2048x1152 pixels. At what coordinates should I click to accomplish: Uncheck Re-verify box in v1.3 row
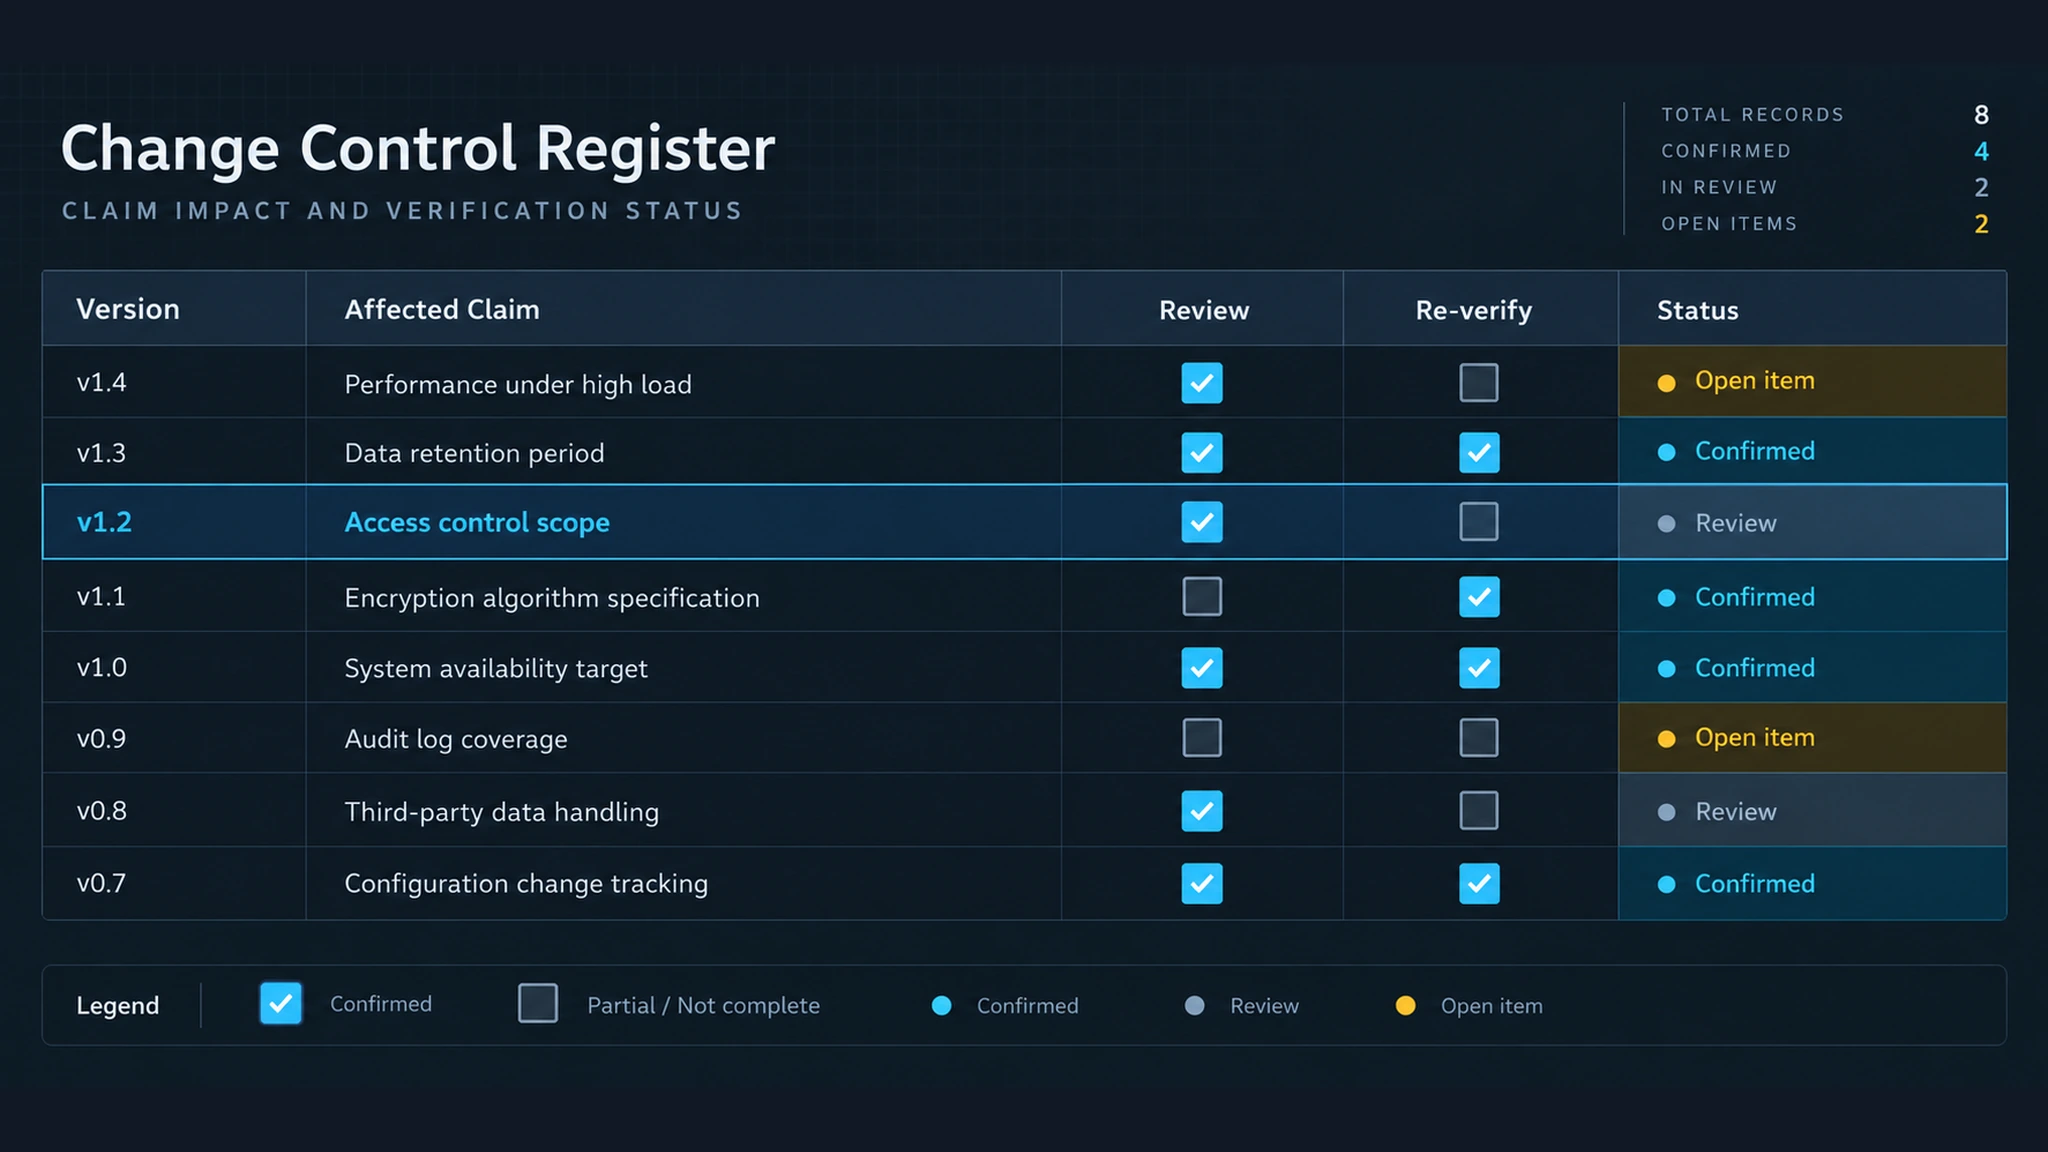(x=1478, y=452)
